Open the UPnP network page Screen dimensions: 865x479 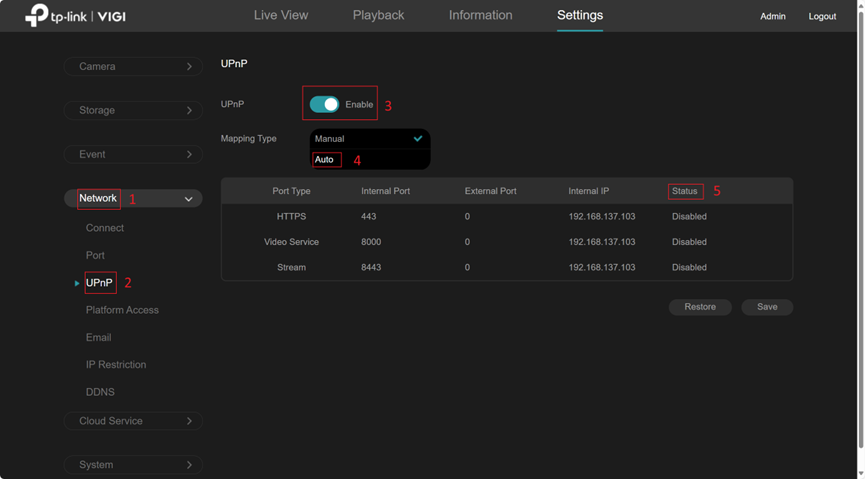pyautogui.click(x=99, y=283)
